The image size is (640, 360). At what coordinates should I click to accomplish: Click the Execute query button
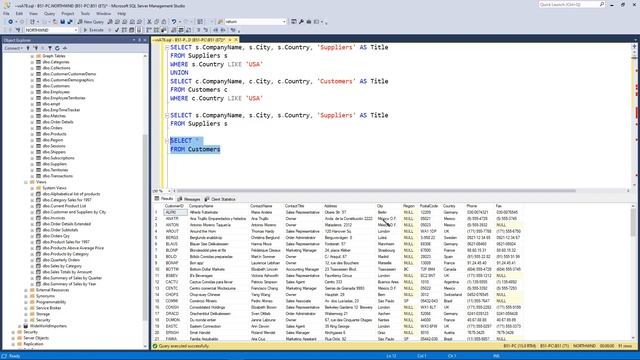tap(93, 30)
